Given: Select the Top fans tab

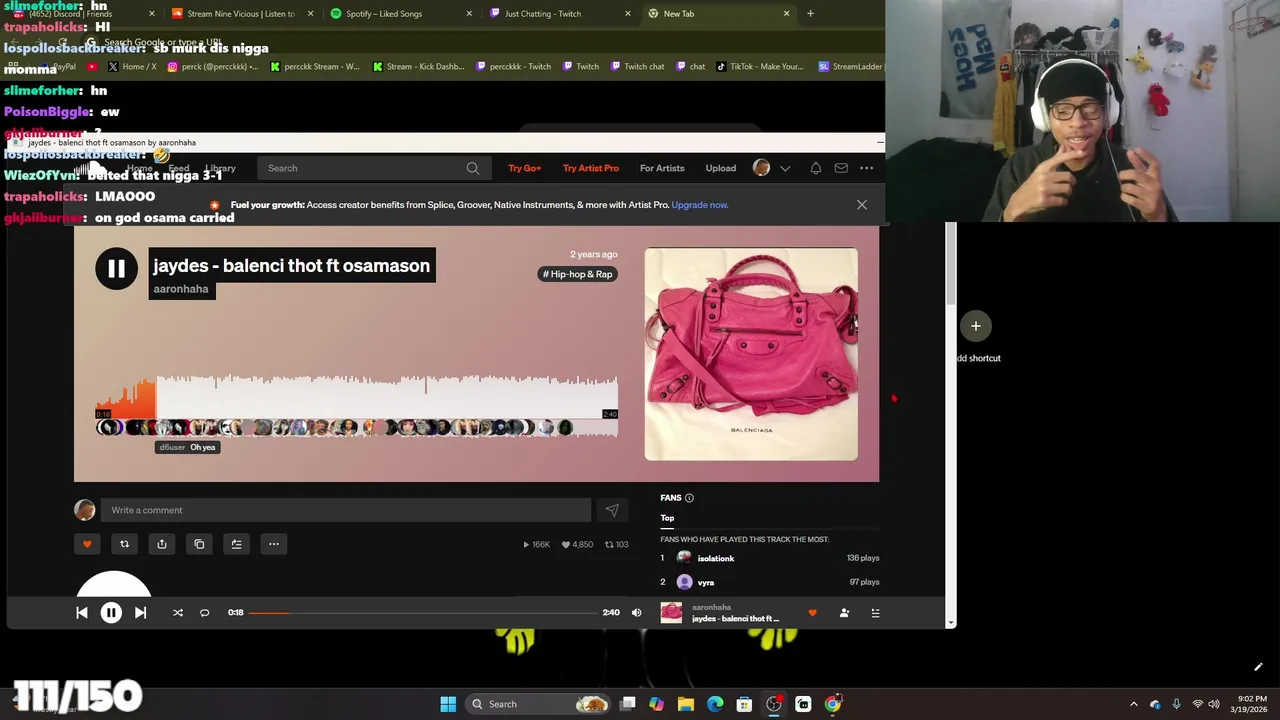Looking at the screenshot, I should (667, 518).
